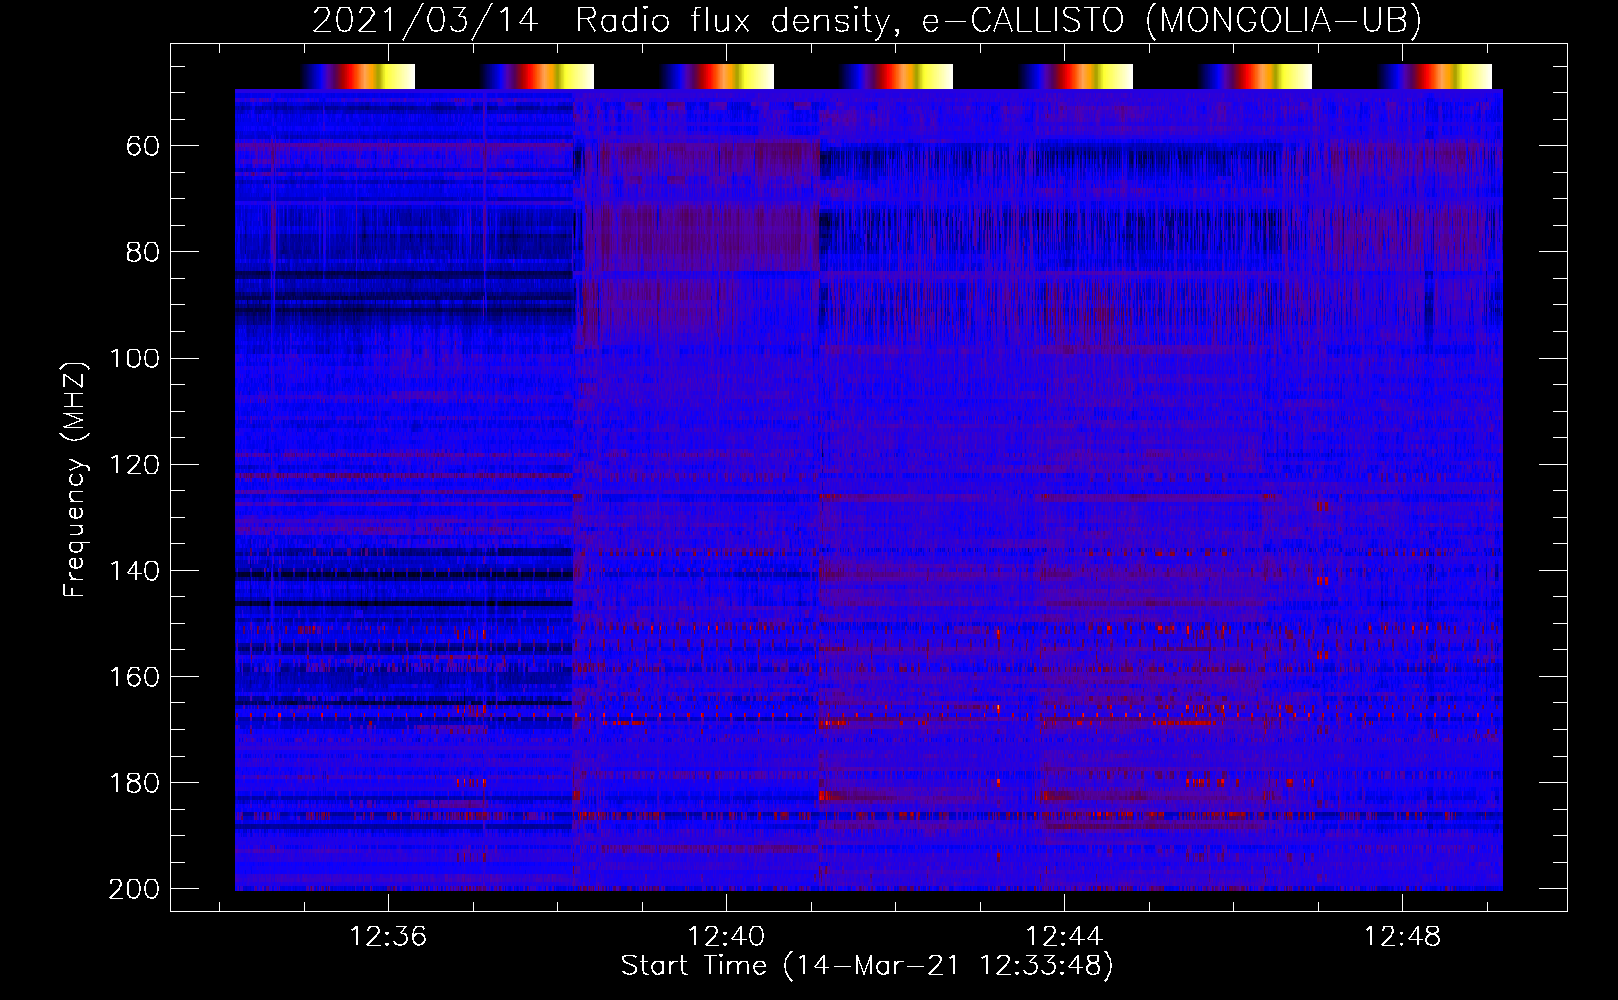Click the 12:48 time axis label
The width and height of the screenshot is (1618, 1000).
[x=1402, y=937]
